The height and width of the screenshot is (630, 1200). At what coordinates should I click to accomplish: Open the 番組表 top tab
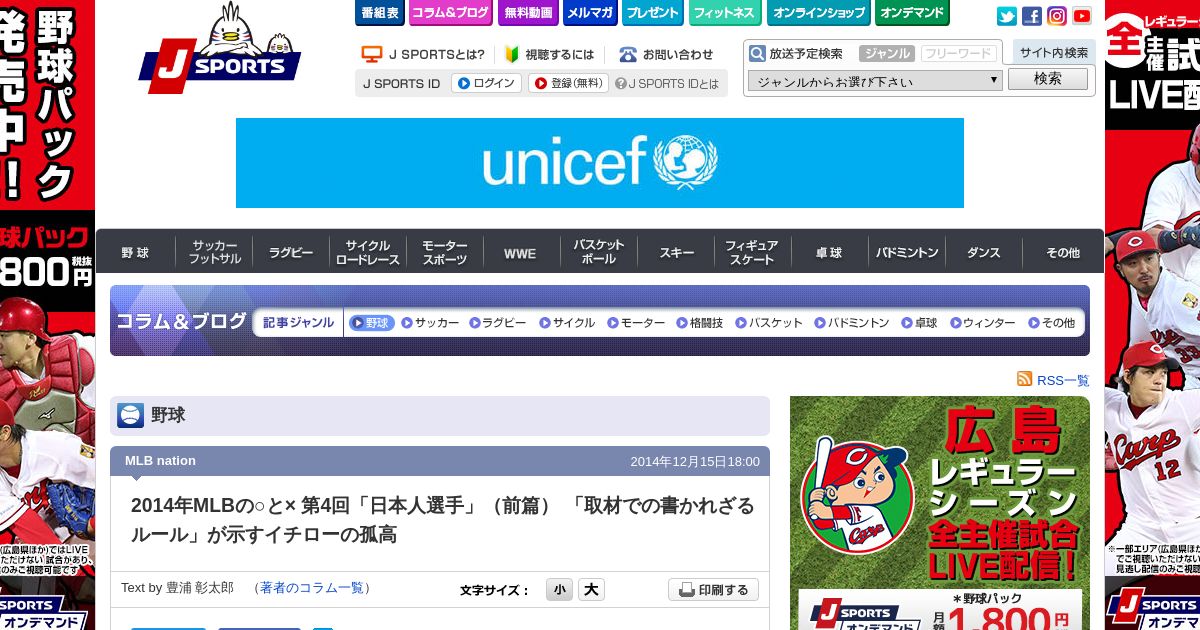point(380,13)
